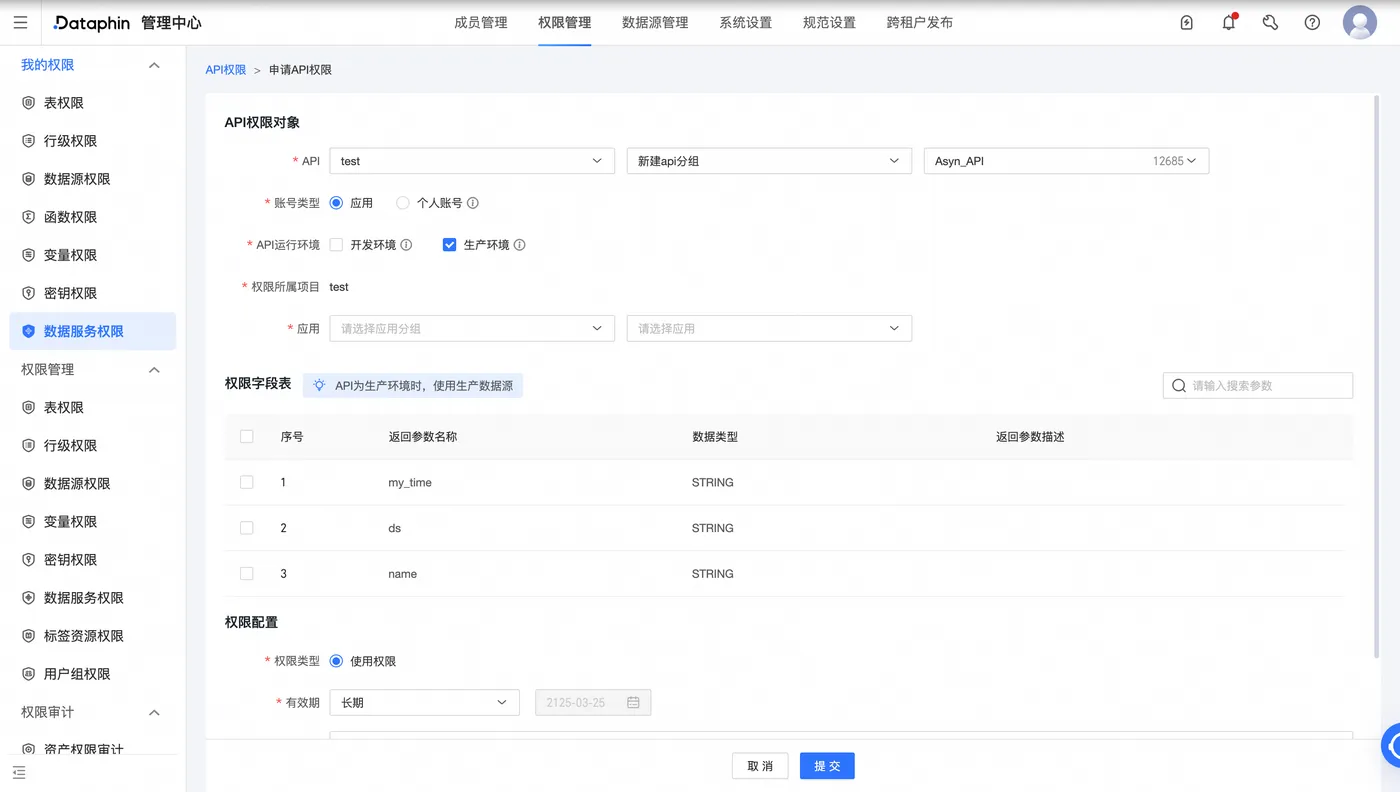Image resolution: width=1400 pixels, height=792 pixels.
Task: Switch to 数据源管理 tab
Action: coord(655,22)
